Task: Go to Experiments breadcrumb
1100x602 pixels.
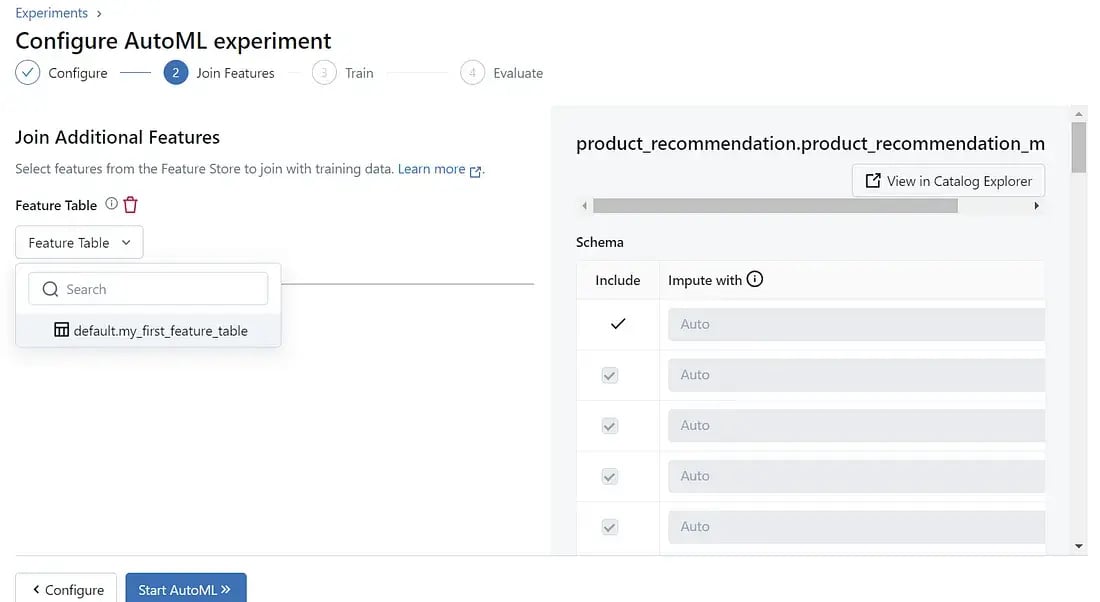Action: pyautogui.click(x=51, y=13)
